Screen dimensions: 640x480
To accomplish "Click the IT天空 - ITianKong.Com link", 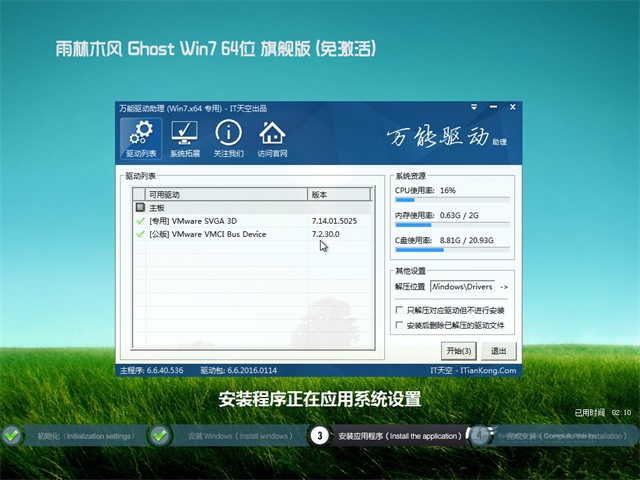I will pos(473,371).
